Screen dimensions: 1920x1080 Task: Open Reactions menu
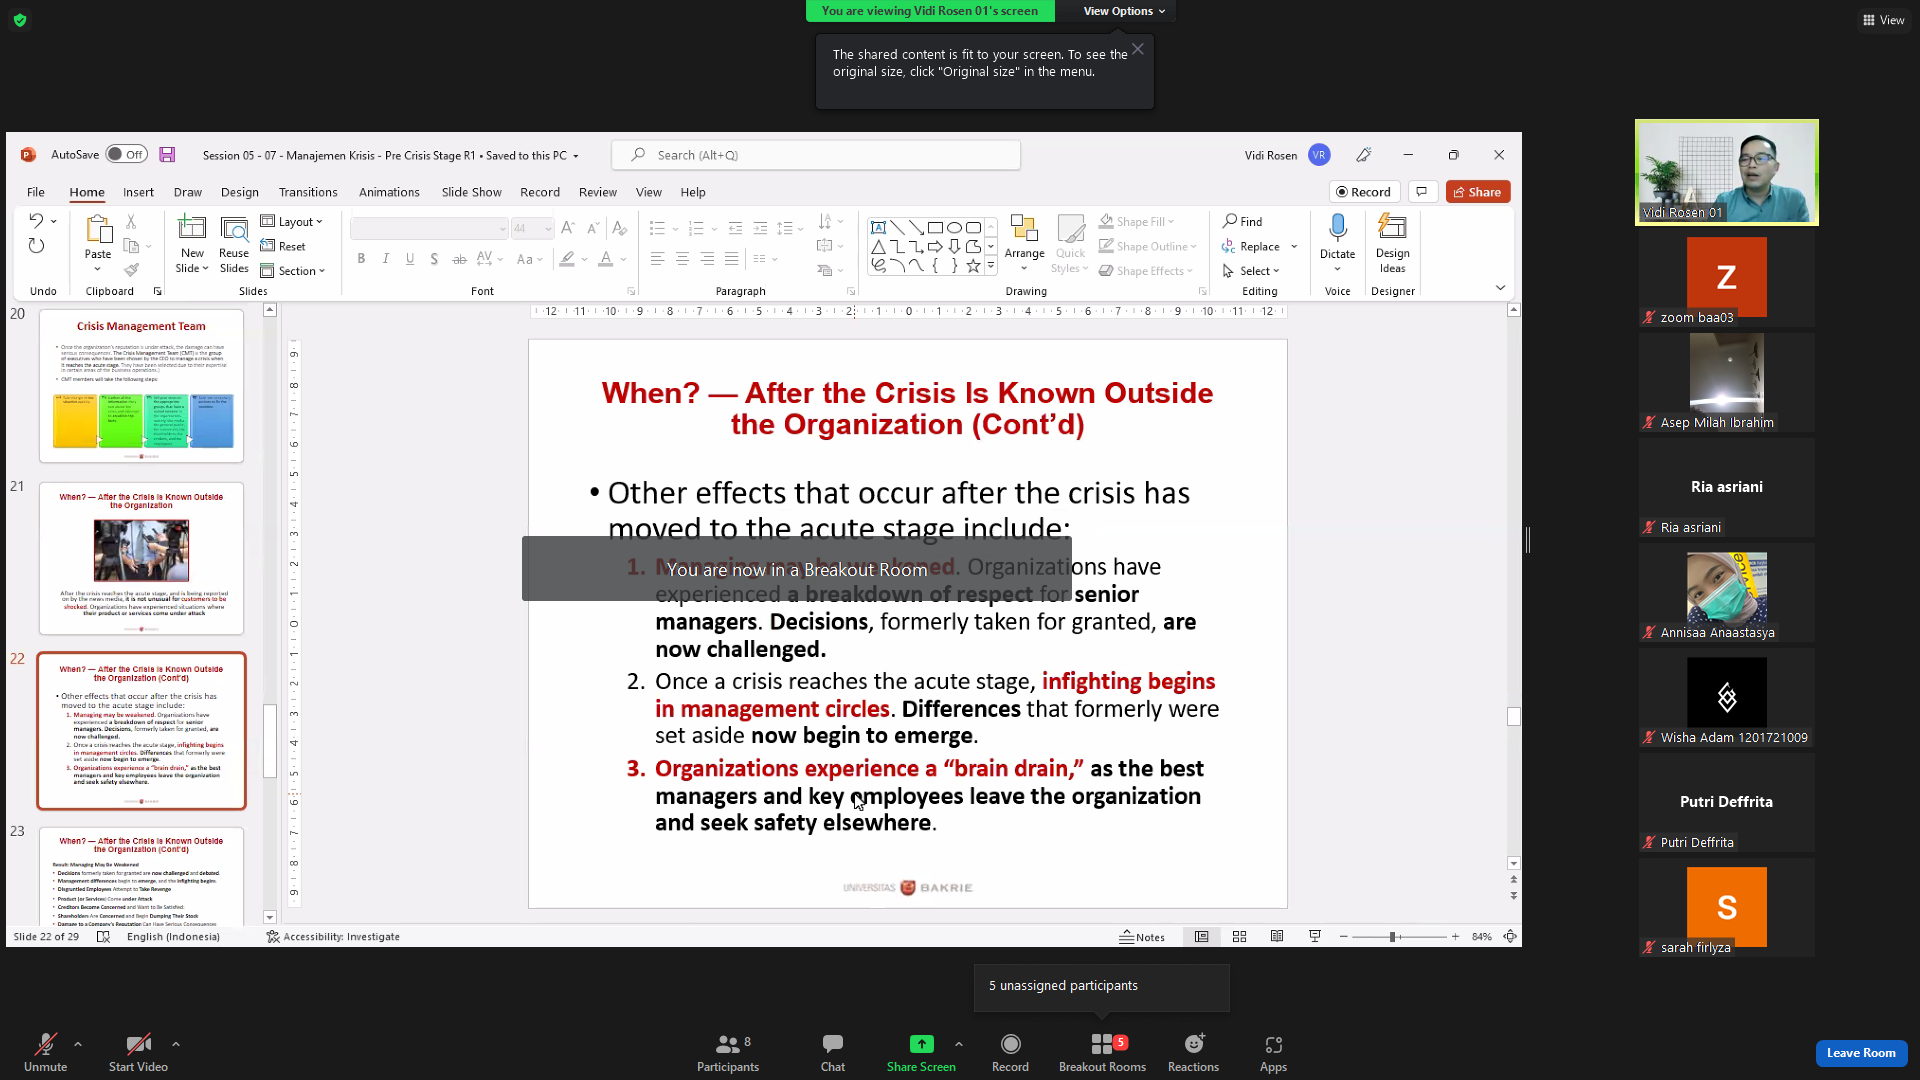pos(1193,1052)
